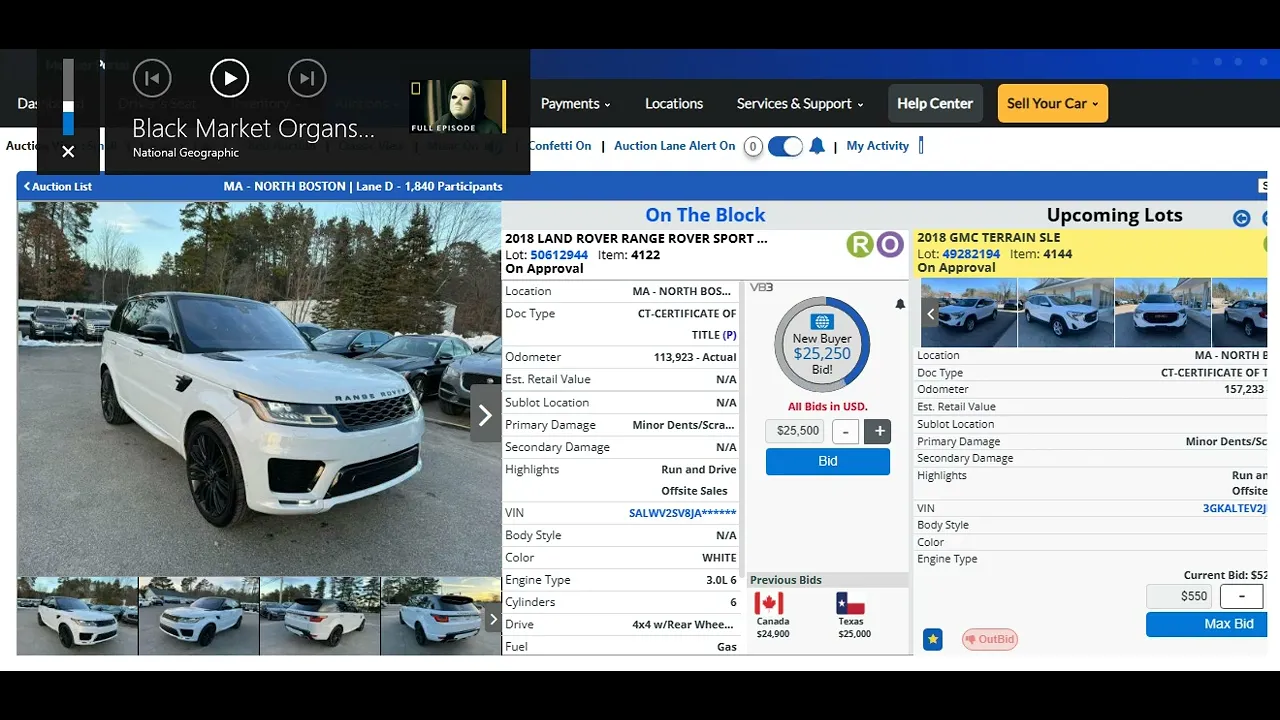This screenshot has width=1280, height=720.
Task: Close the volume overlay with X
Action: coord(68,152)
